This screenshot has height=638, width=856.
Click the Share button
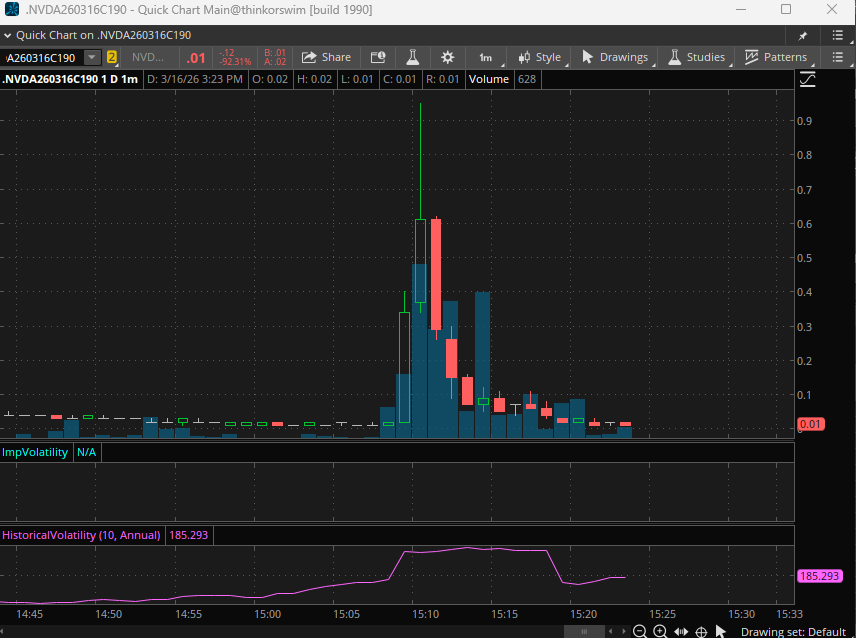(x=326, y=57)
